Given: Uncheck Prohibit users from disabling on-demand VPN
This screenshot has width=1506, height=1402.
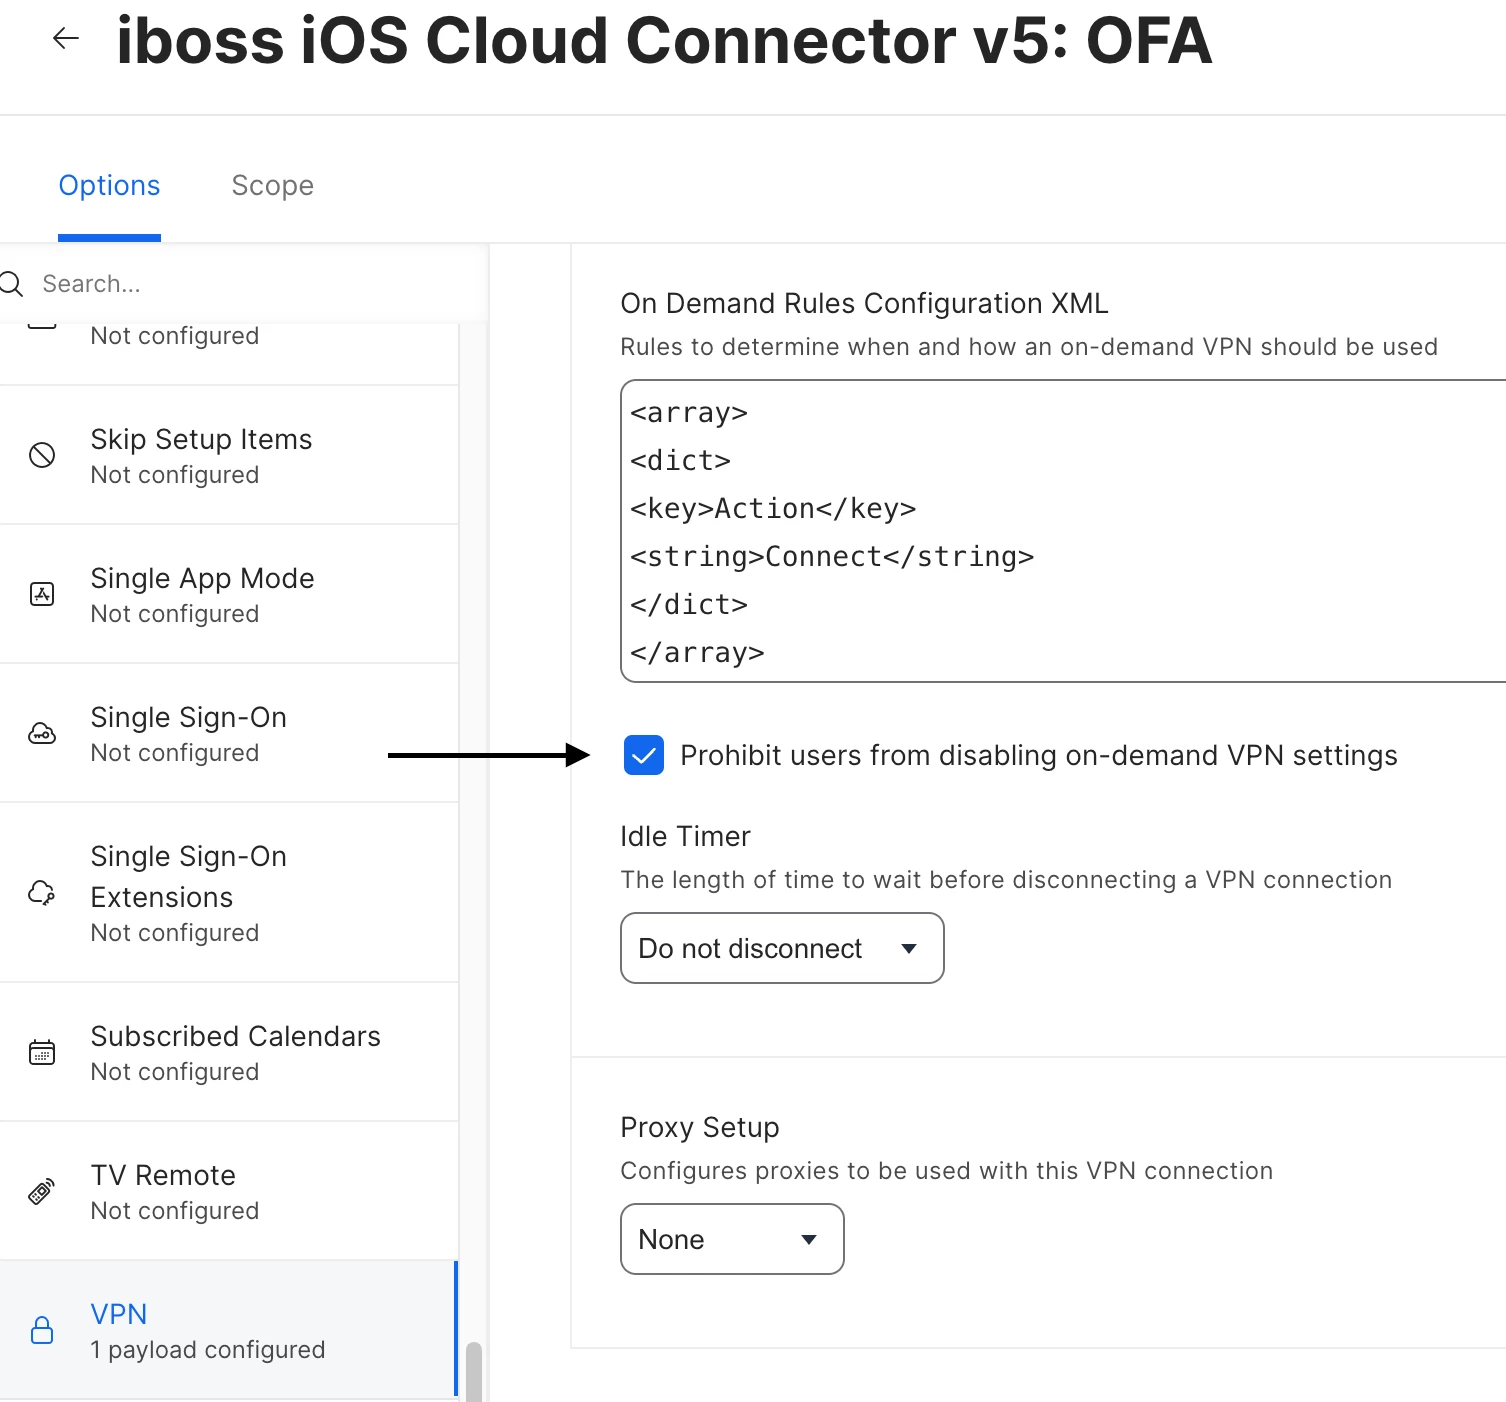Looking at the screenshot, I should [x=644, y=755].
